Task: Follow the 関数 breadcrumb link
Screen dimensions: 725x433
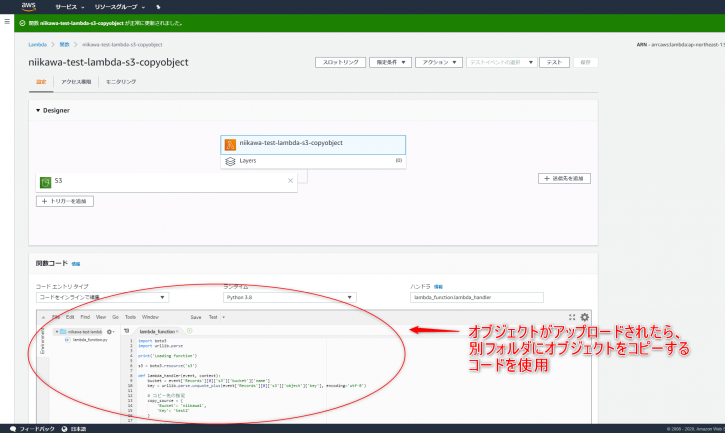Action: point(64,45)
